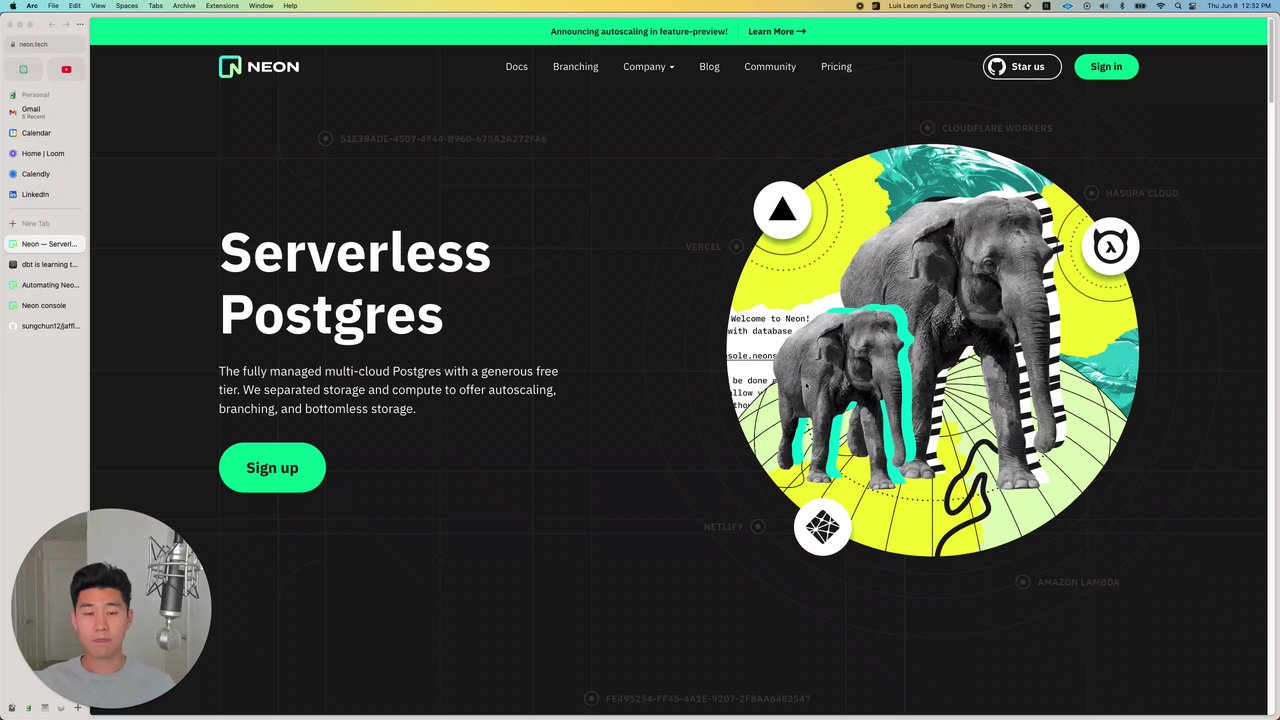This screenshot has height=720, width=1280.
Task: Visit the Community page
Action: [770, 67]
